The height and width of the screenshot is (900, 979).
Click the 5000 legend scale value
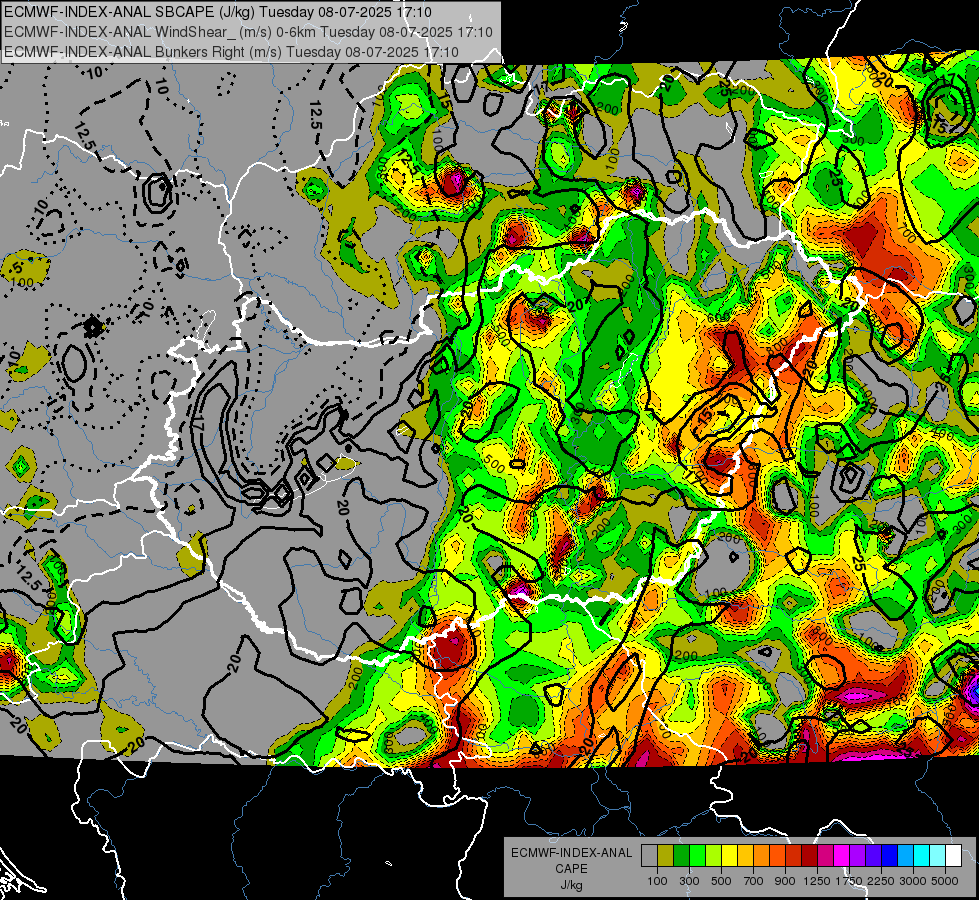click(945, 881)
